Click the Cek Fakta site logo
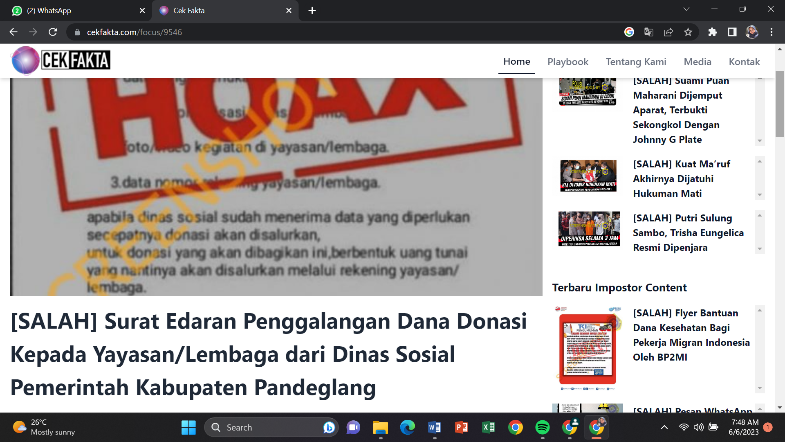 (61, 61)
